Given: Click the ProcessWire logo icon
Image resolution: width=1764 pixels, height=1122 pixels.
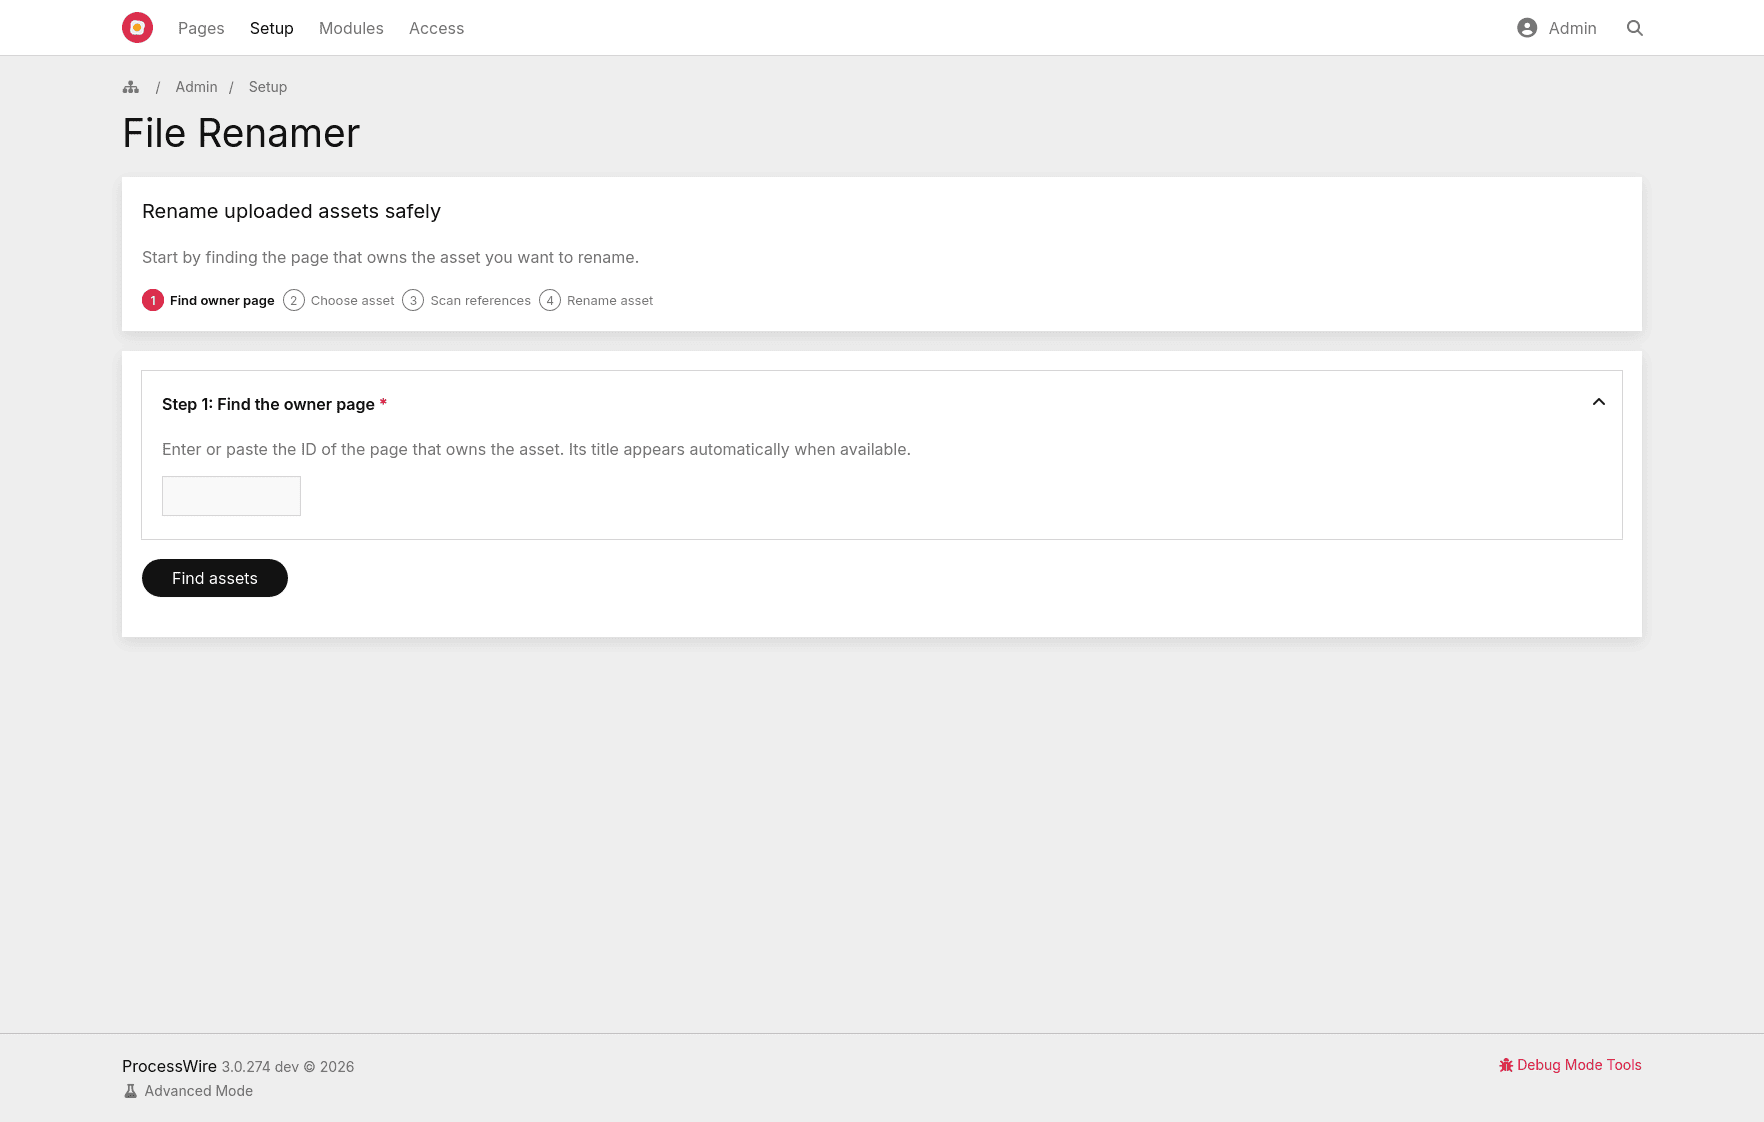Looking at the screenshot, I should pos(137,28).
